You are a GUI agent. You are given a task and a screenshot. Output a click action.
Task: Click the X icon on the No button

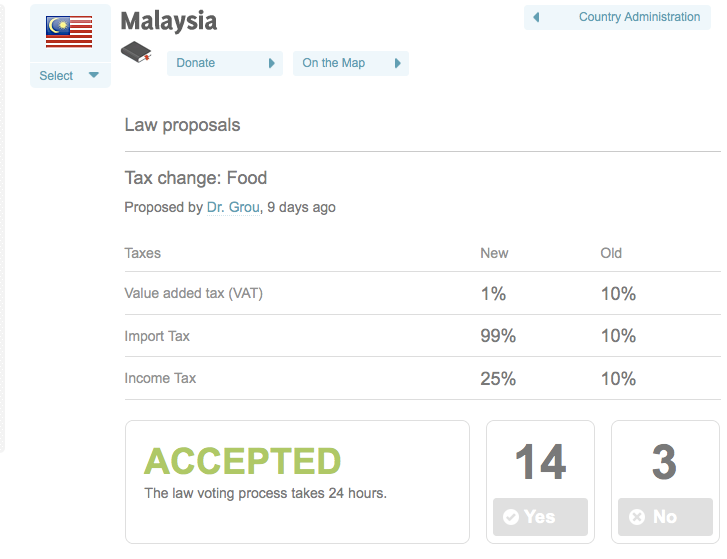point(637,517)
